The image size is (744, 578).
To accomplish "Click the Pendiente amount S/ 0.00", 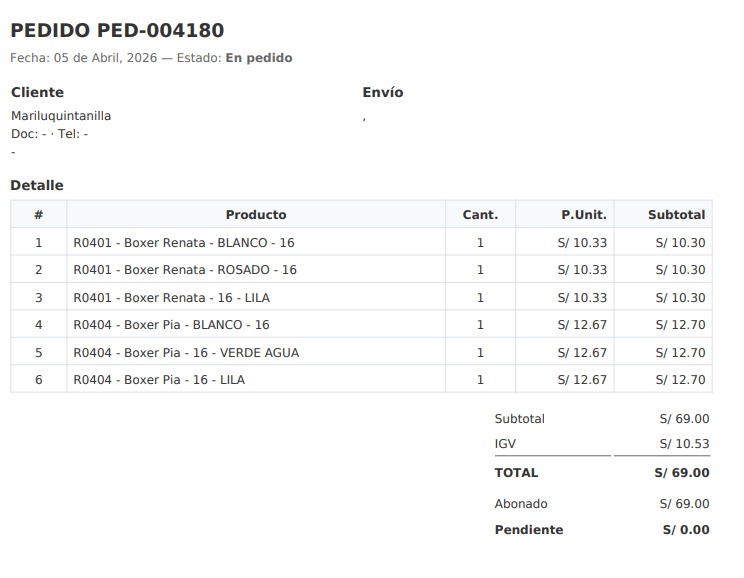I will [685, 530].
